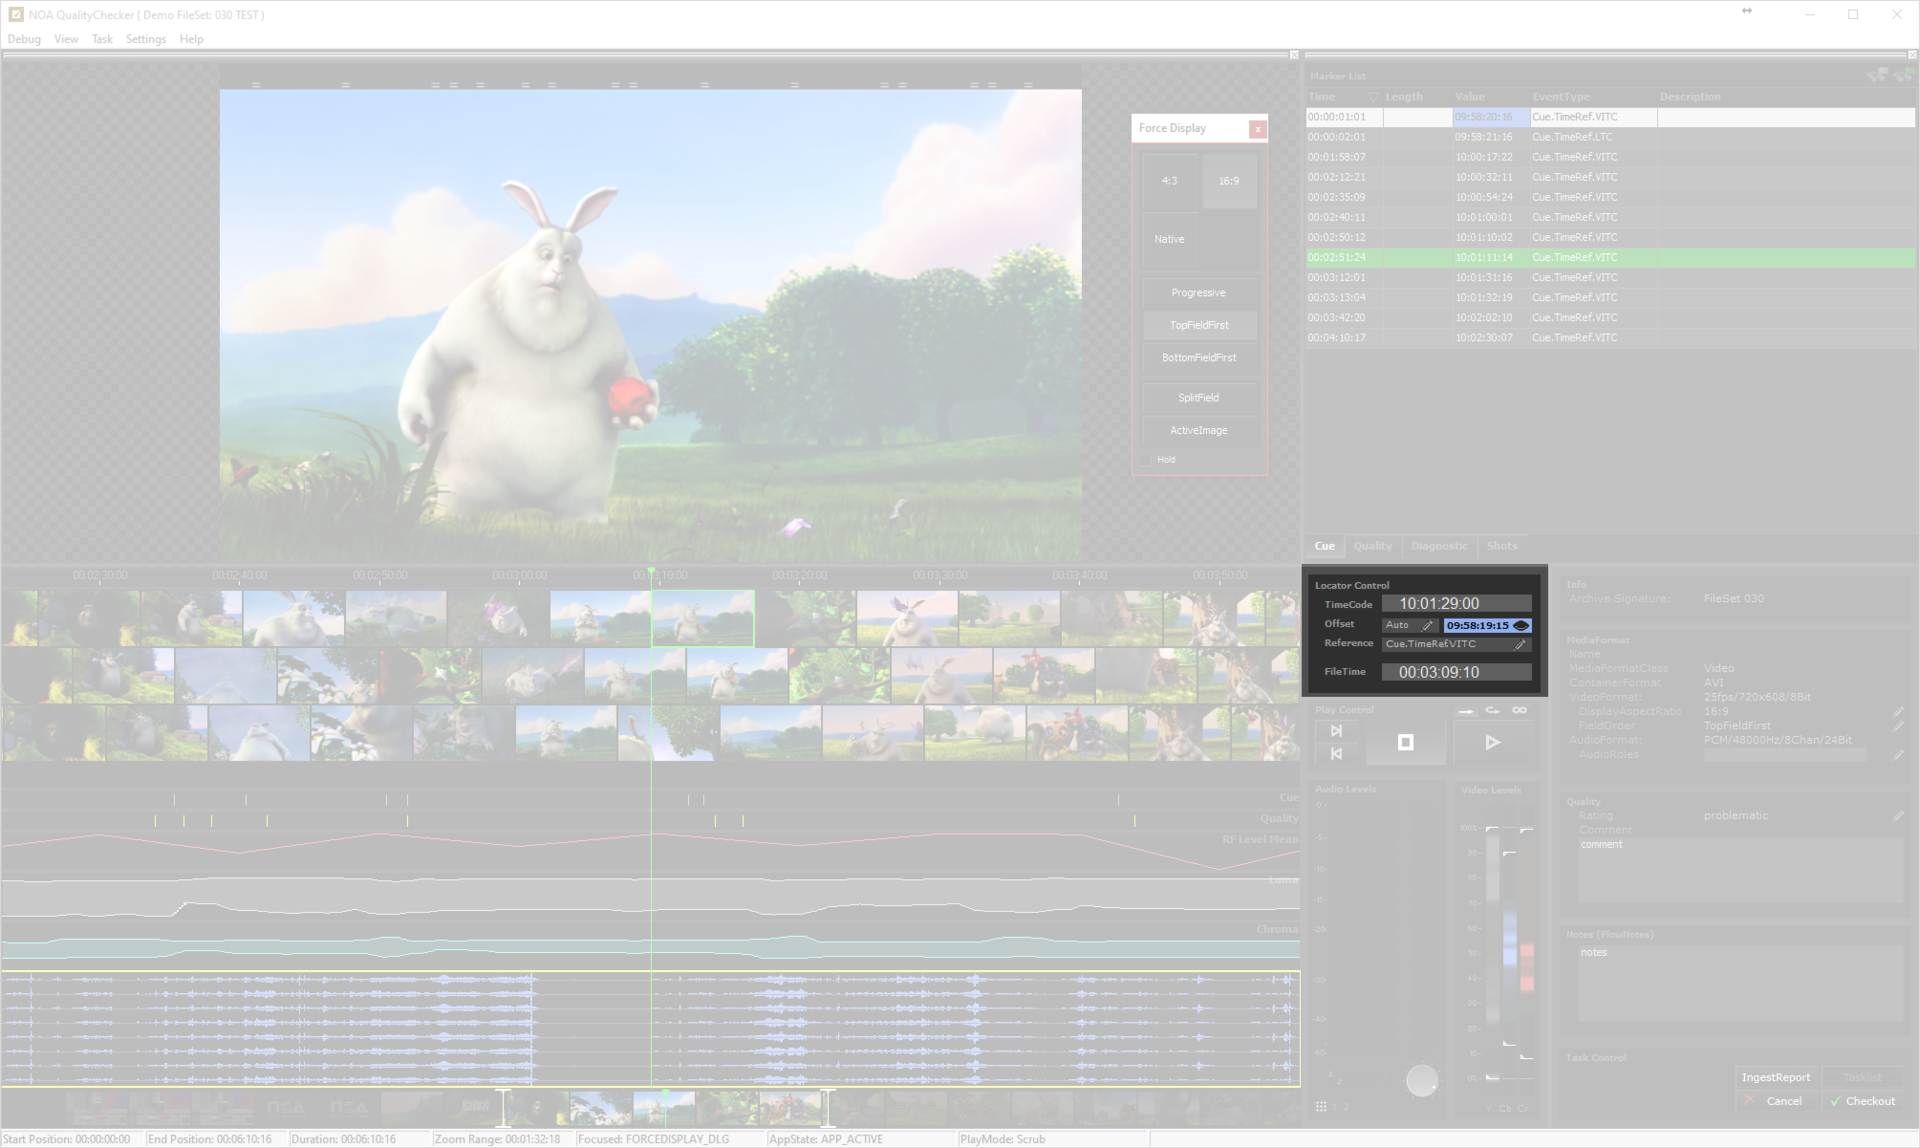This screenshot has height=1148, width=1920.
Task: Select marker row with time 00:04:10:17
Action: tap(1610, 338)
